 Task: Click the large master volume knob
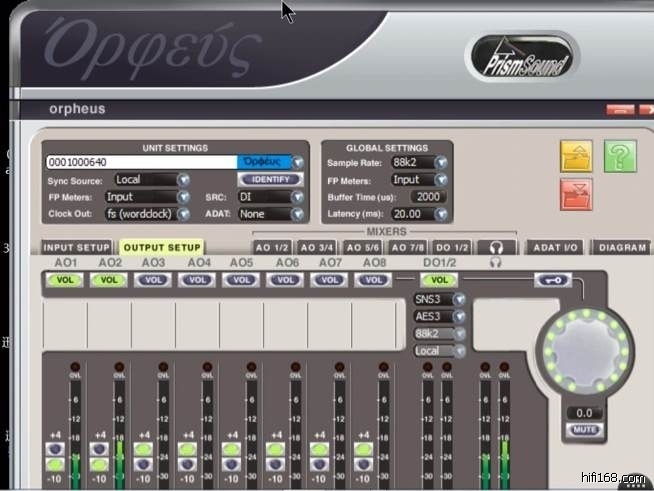[x=585, y=350]
